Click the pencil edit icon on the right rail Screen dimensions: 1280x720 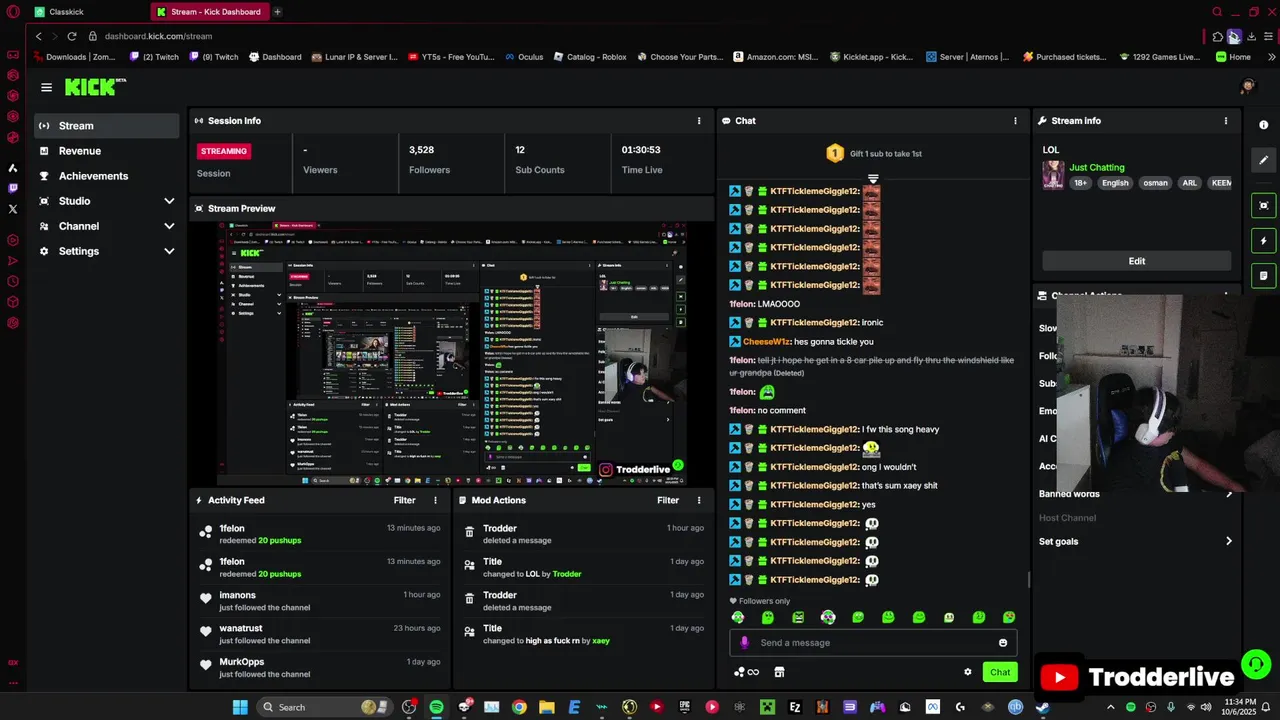1264,160
